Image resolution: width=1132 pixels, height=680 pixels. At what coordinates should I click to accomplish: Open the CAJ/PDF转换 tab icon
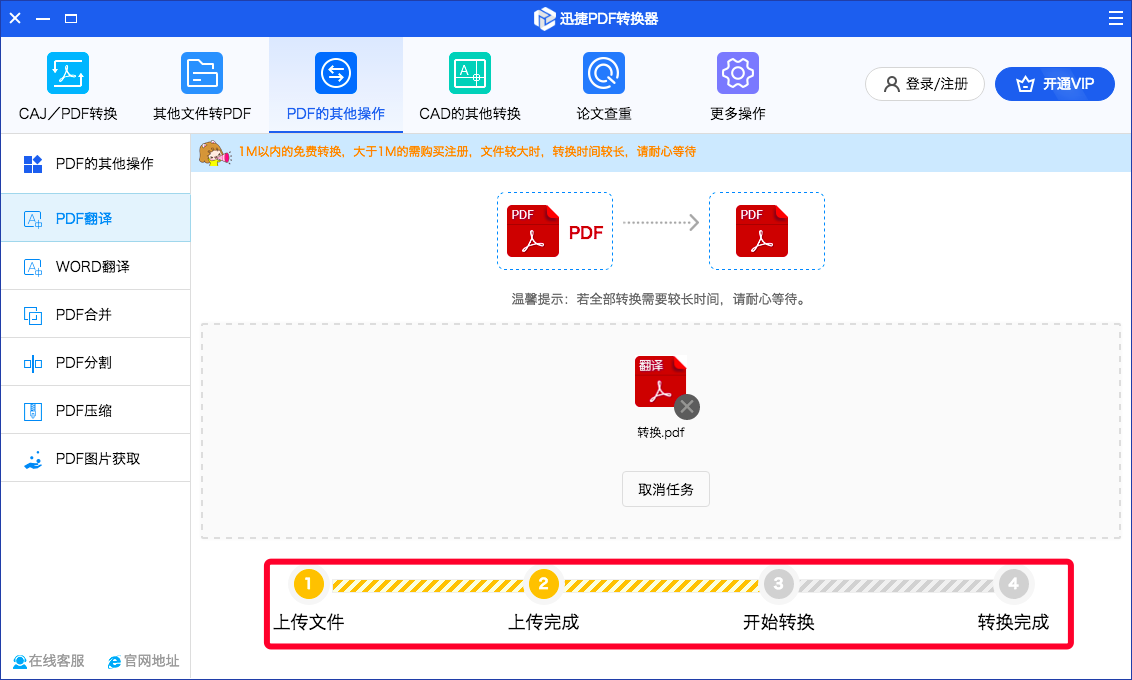pyautogui.click(x=68, y=73)
